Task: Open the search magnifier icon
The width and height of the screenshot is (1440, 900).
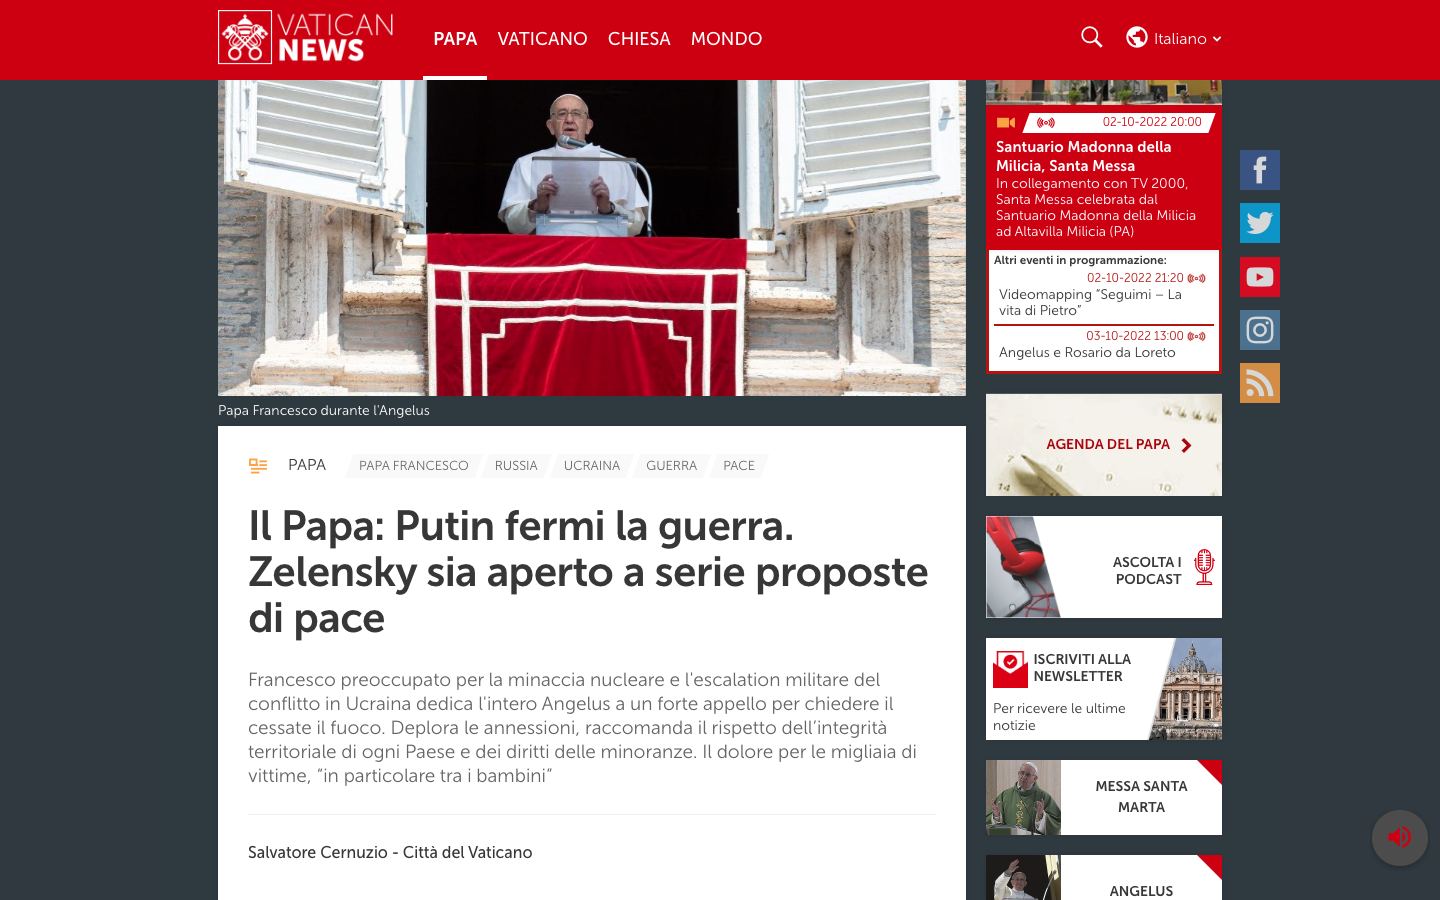Action: click(x=1091, y=38)
